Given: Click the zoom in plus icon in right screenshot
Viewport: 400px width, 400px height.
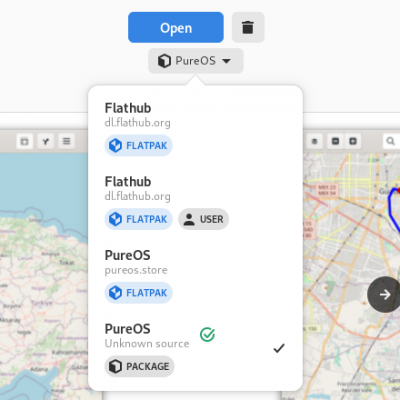Looking at the screenshot, I should pos(353,141).
